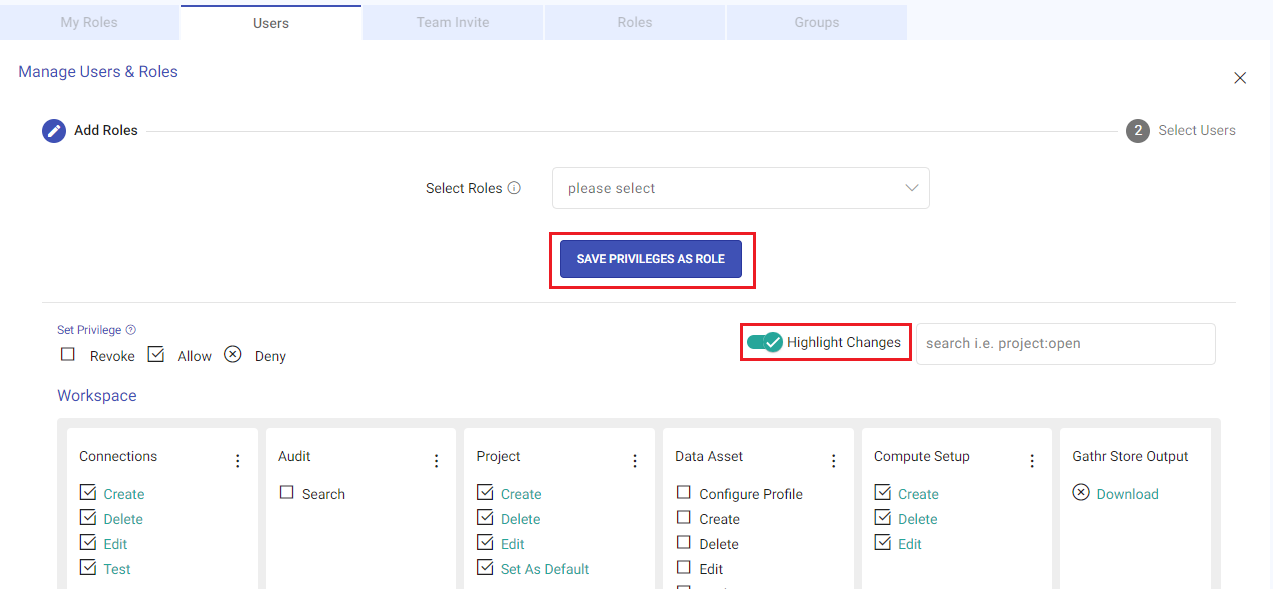
Task: Click the privilege search input field
Action: click(x=1065, y=343)
